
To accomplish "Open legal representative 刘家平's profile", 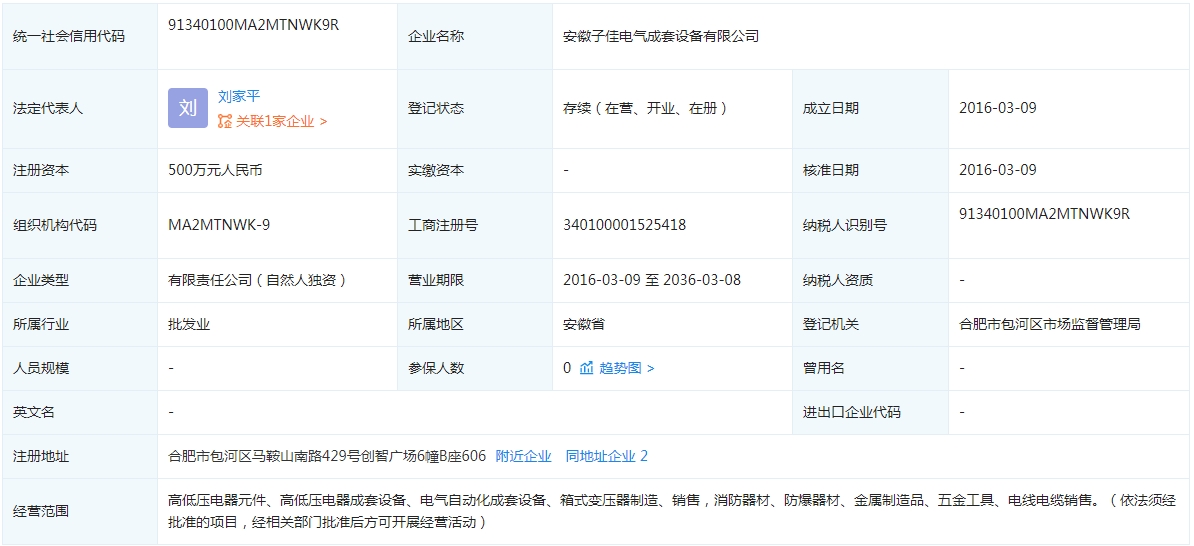I will click(239, 96).
